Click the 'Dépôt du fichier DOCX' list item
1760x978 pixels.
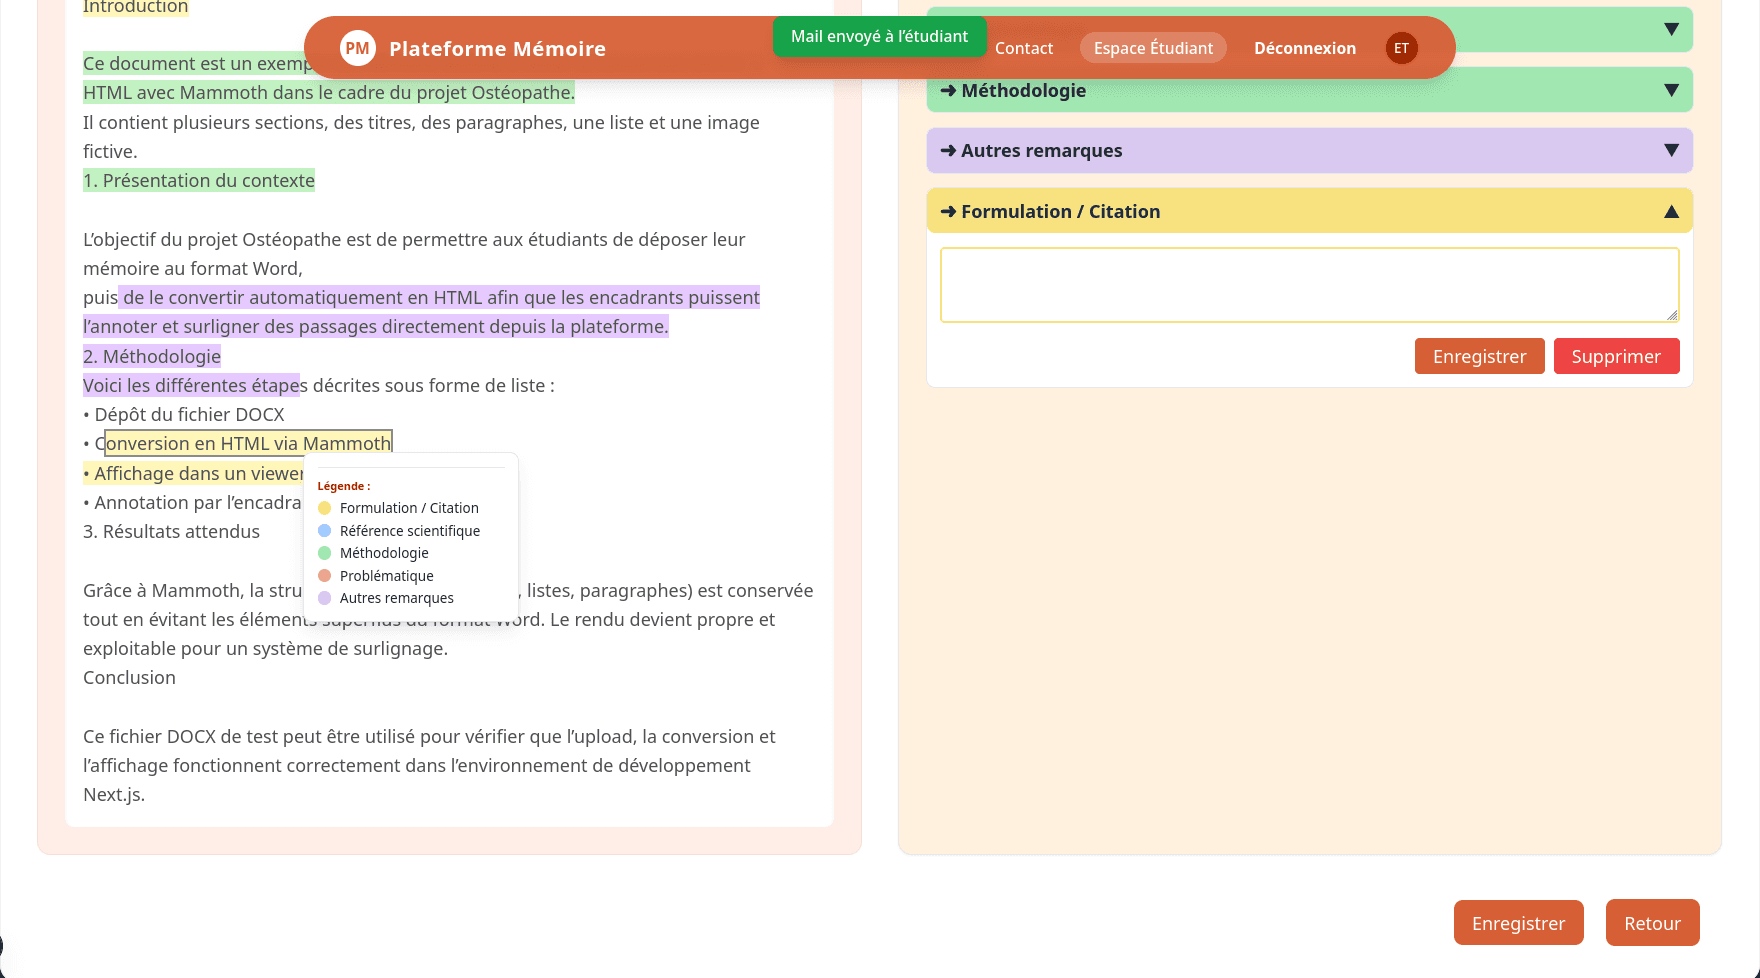[184, 414]
